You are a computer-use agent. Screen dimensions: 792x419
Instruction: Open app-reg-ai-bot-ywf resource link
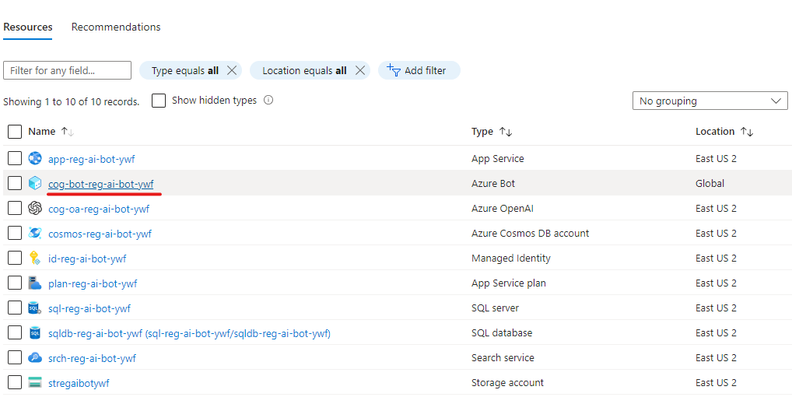point(91,160)
